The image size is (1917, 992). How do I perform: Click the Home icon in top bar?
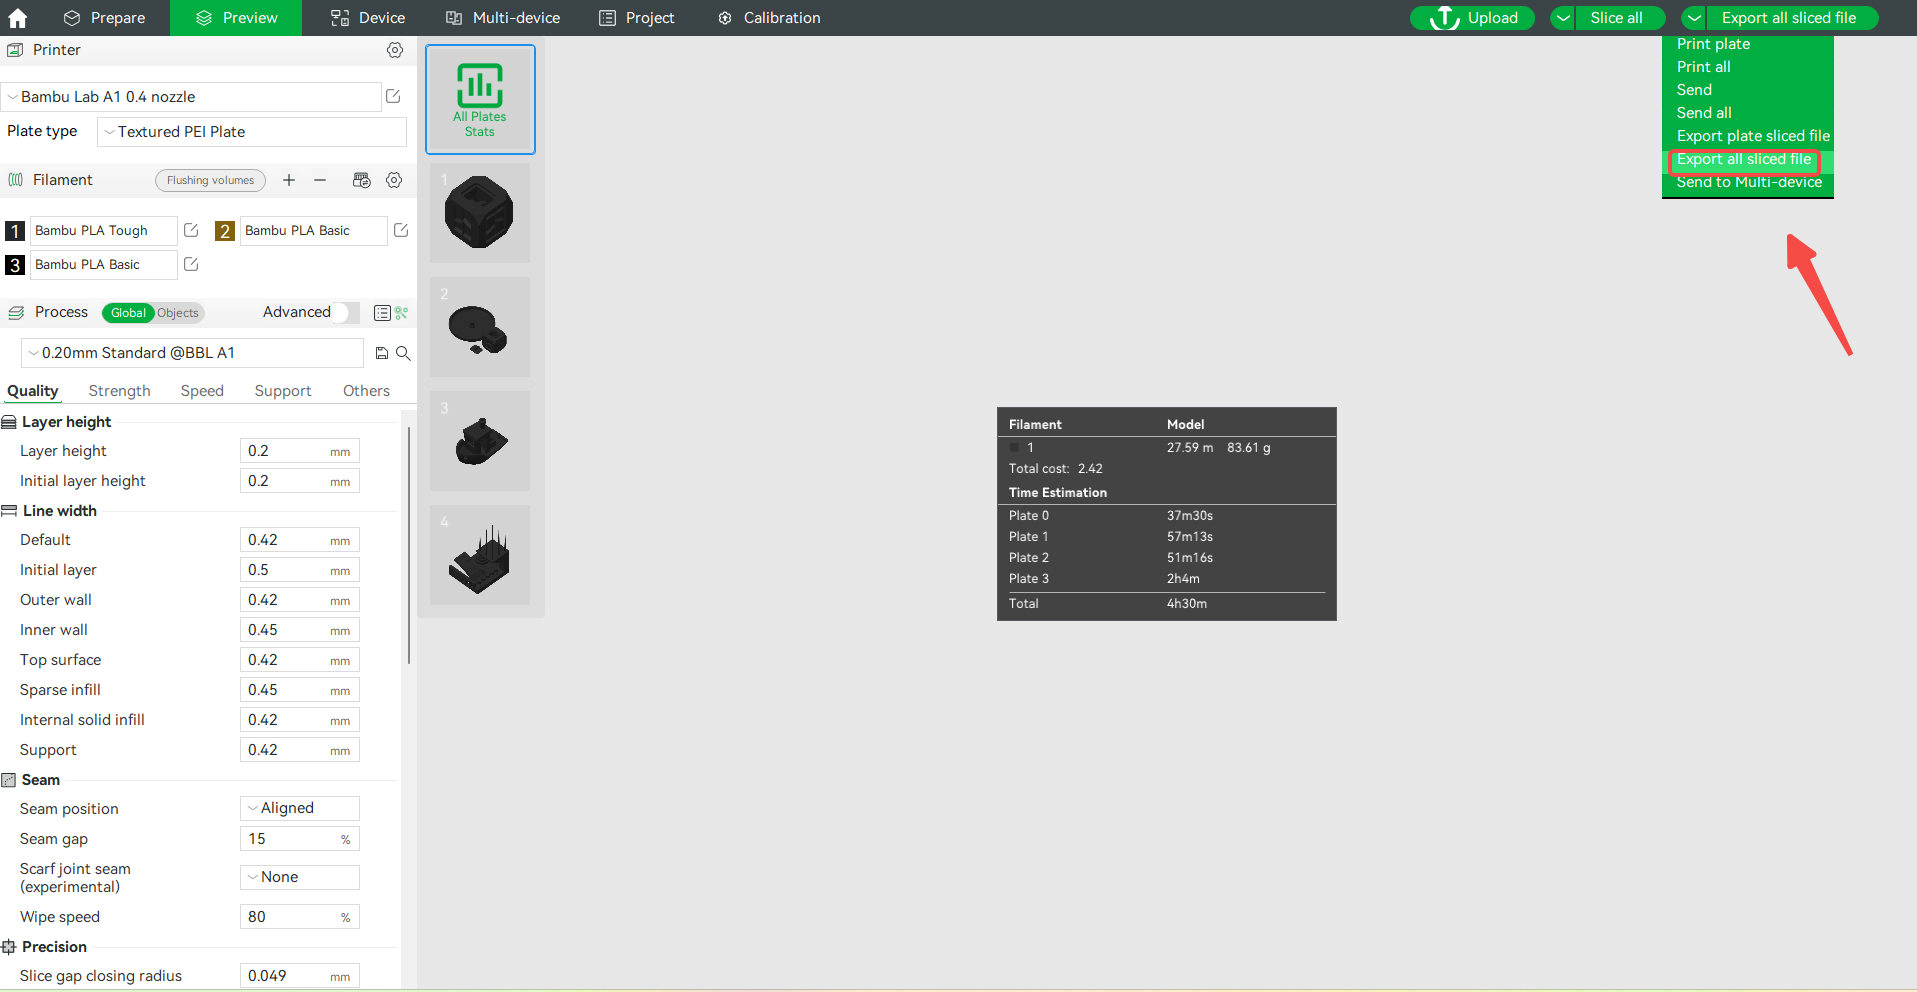coord(18,18)
